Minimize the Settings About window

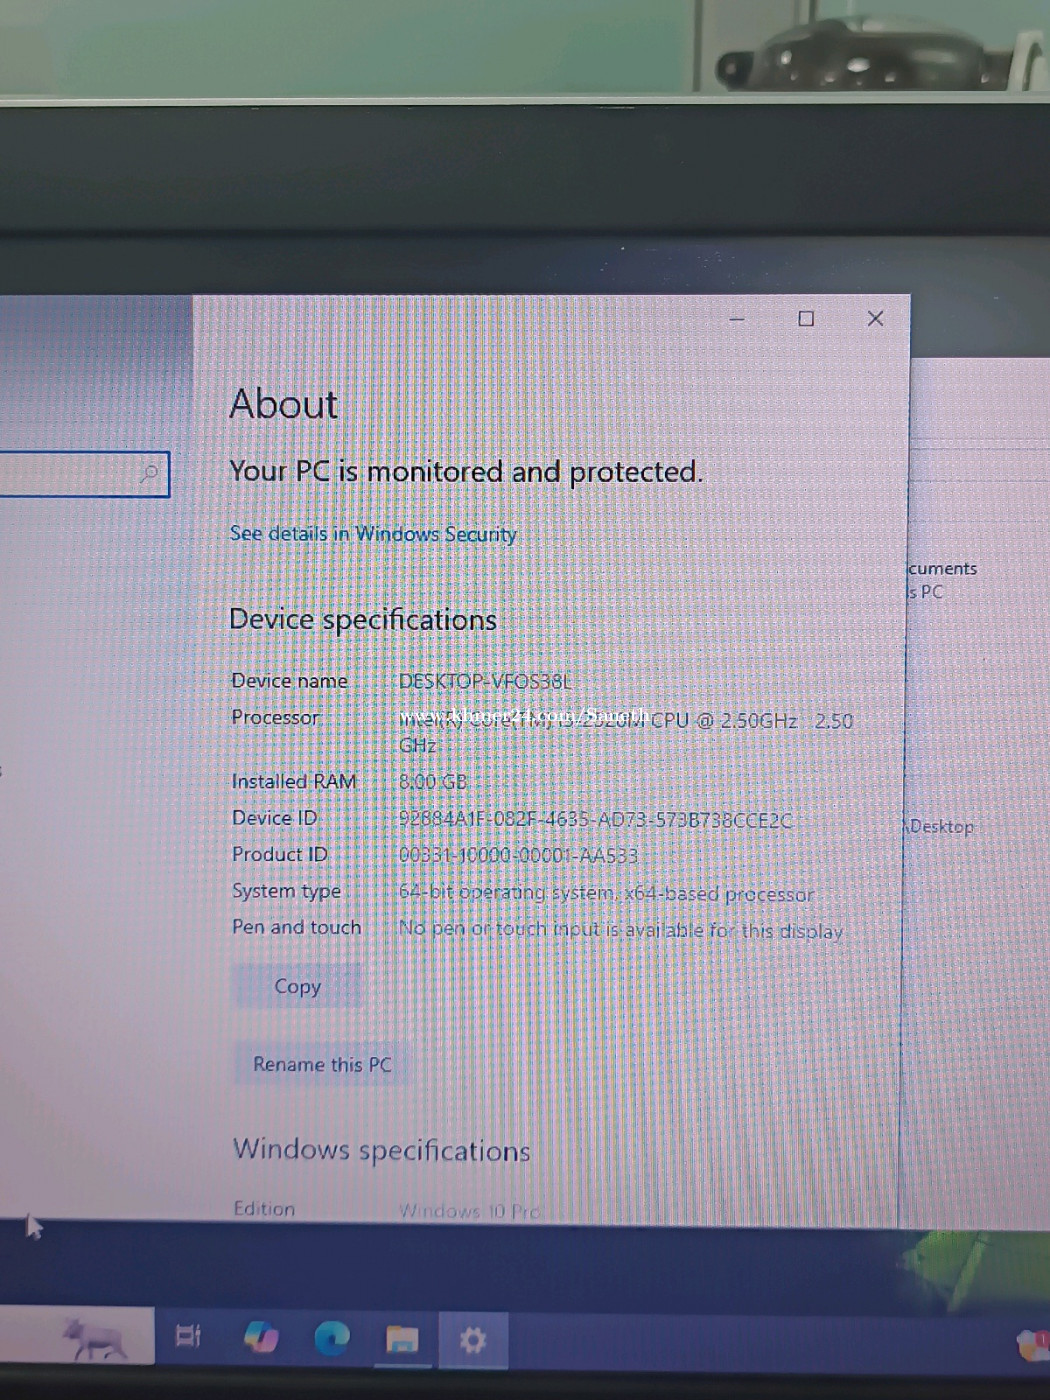(737, 319)
